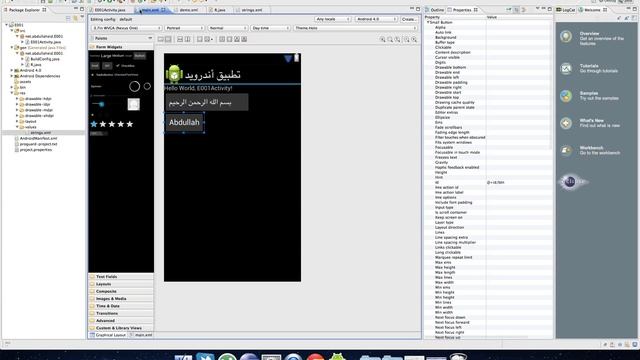Screen dimensions: 640x360
Task: Click the Link with Editor icon in Package Explorer
Action: pos(76,18)
